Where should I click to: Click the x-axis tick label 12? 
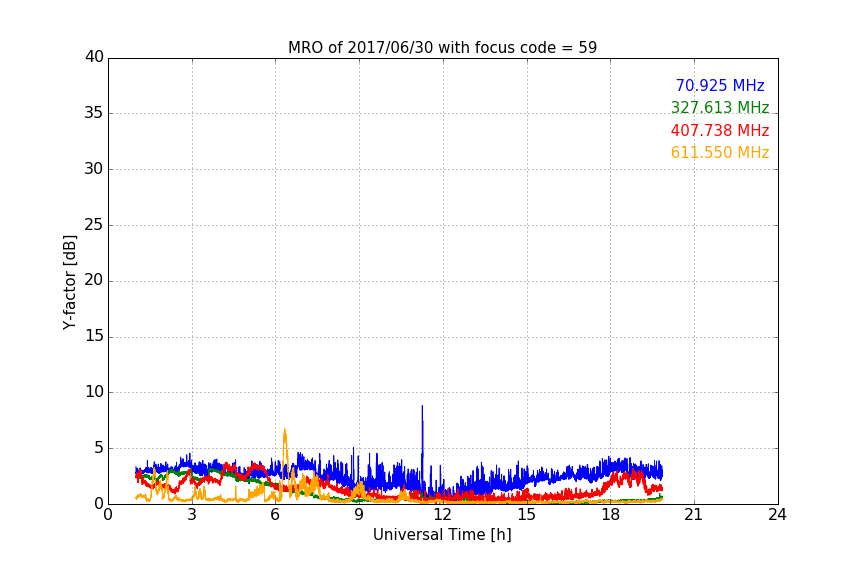click(442, 515)
